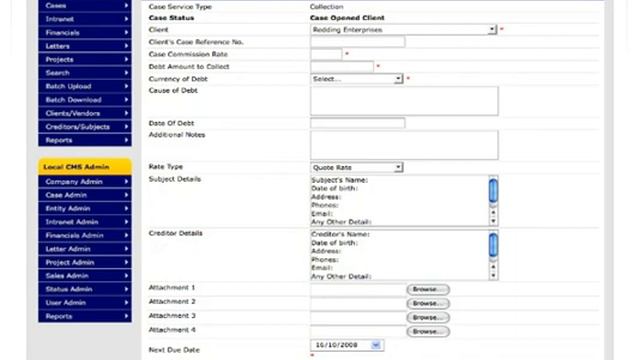Click the 'Collection' service type text
Viewport: 640px width, 360px height.
coord(327,7)
